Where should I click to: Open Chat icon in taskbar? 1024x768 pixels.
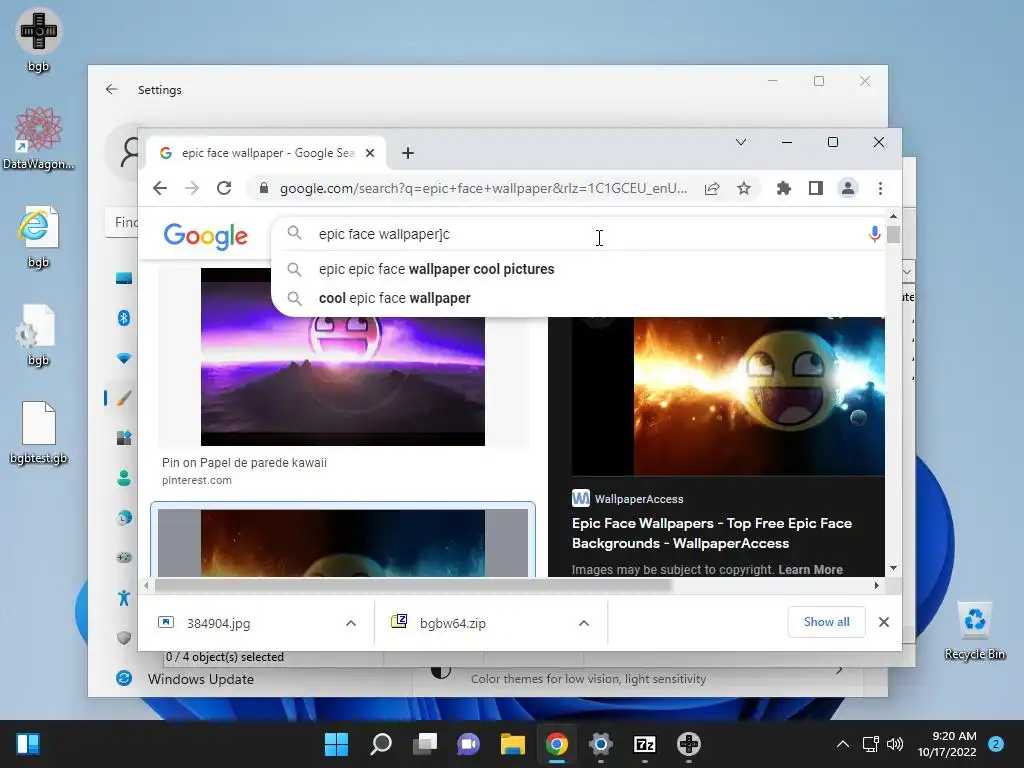(x=469, y=744)
